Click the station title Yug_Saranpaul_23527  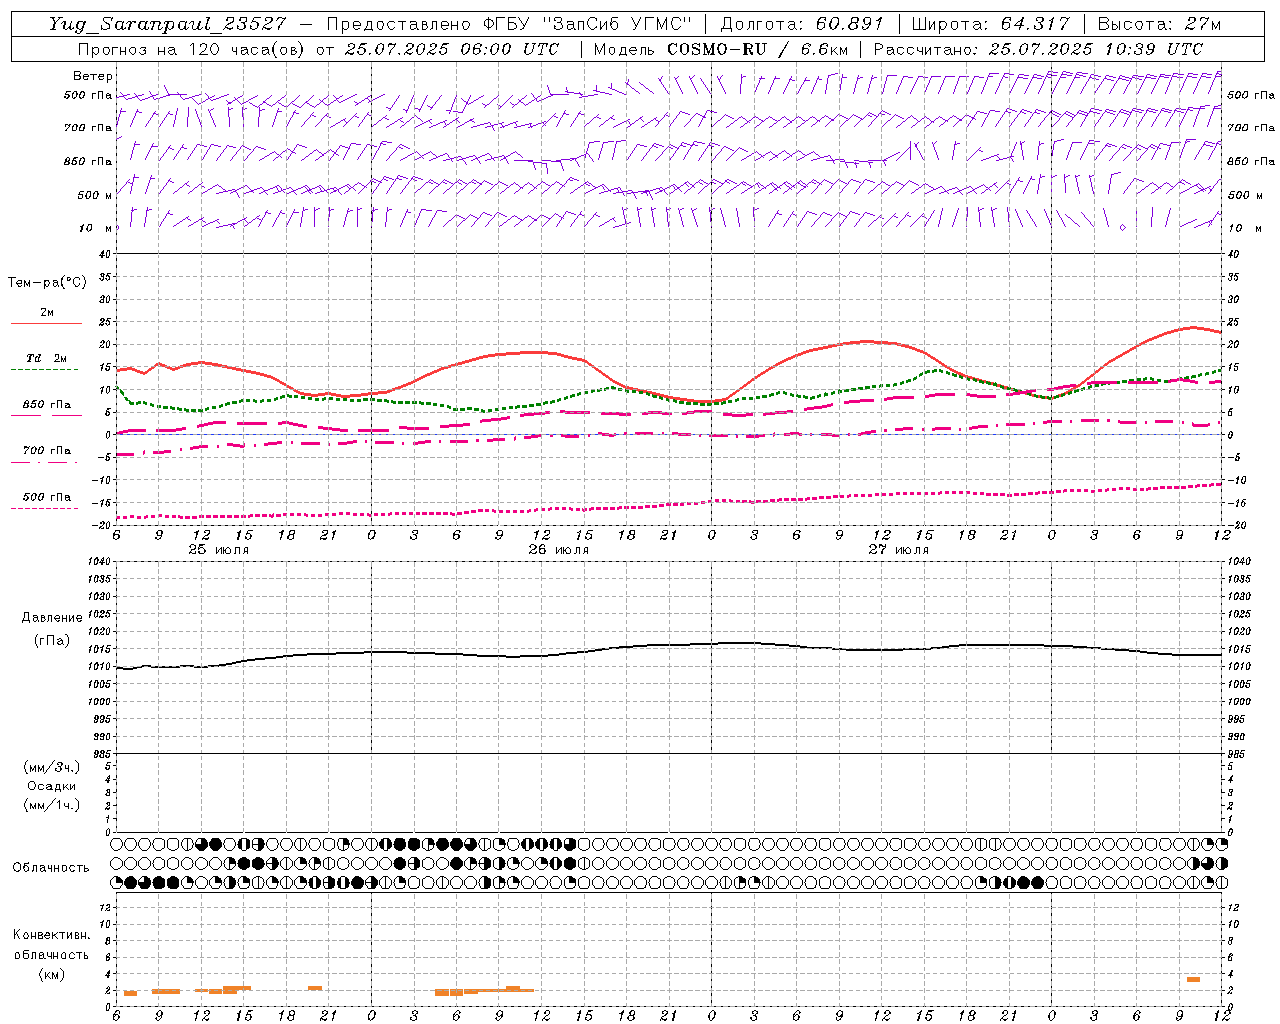[167, 24]
